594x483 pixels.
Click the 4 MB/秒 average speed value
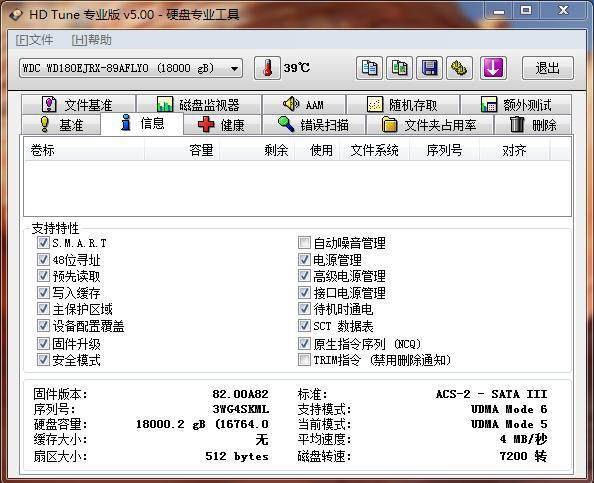523,439
